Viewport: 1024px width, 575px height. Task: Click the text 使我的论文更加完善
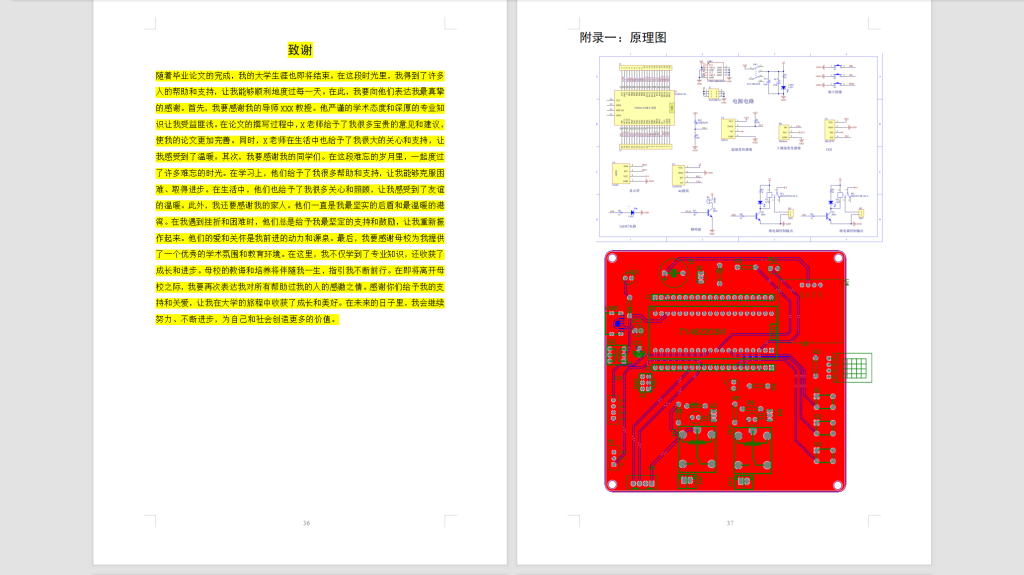[193, 140]
